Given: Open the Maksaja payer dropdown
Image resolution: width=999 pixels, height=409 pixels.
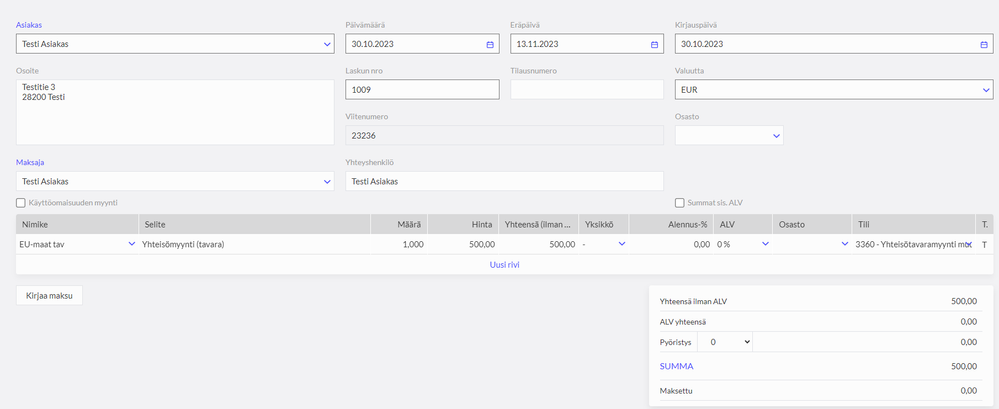Looking at the screenshot, I should (x=327, y=182).
